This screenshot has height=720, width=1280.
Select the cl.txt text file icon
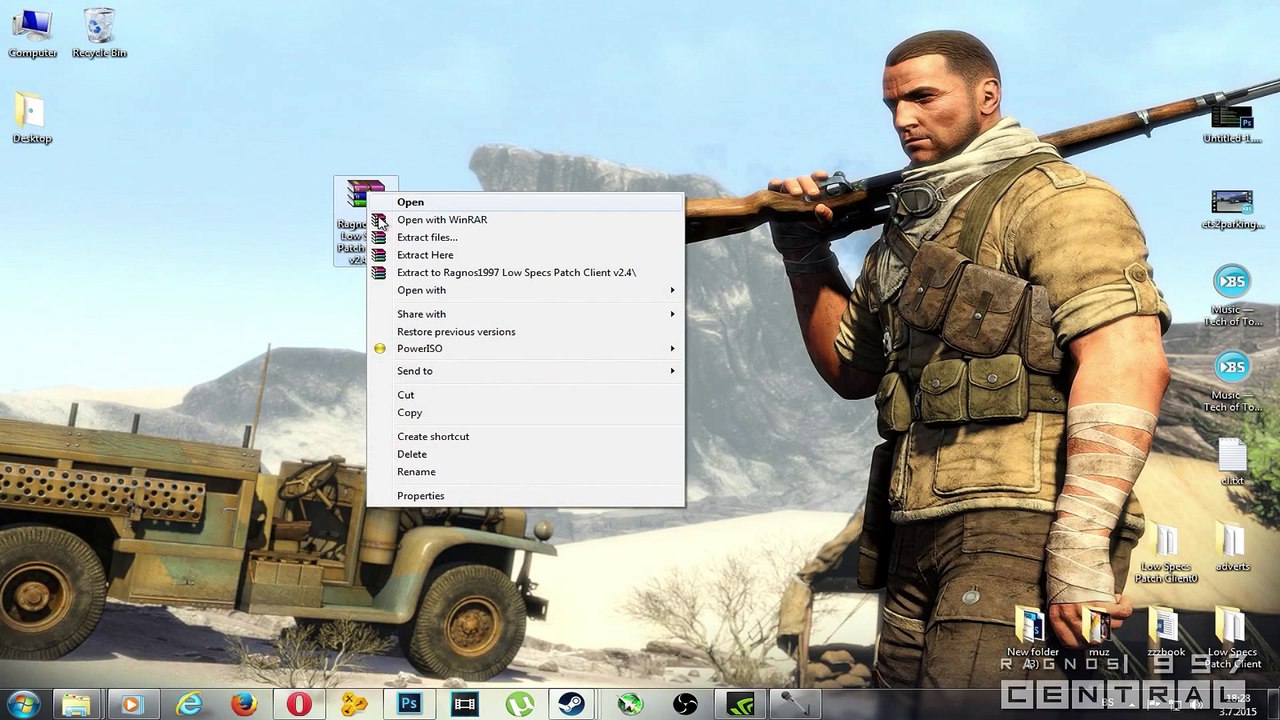(1232, 462)
